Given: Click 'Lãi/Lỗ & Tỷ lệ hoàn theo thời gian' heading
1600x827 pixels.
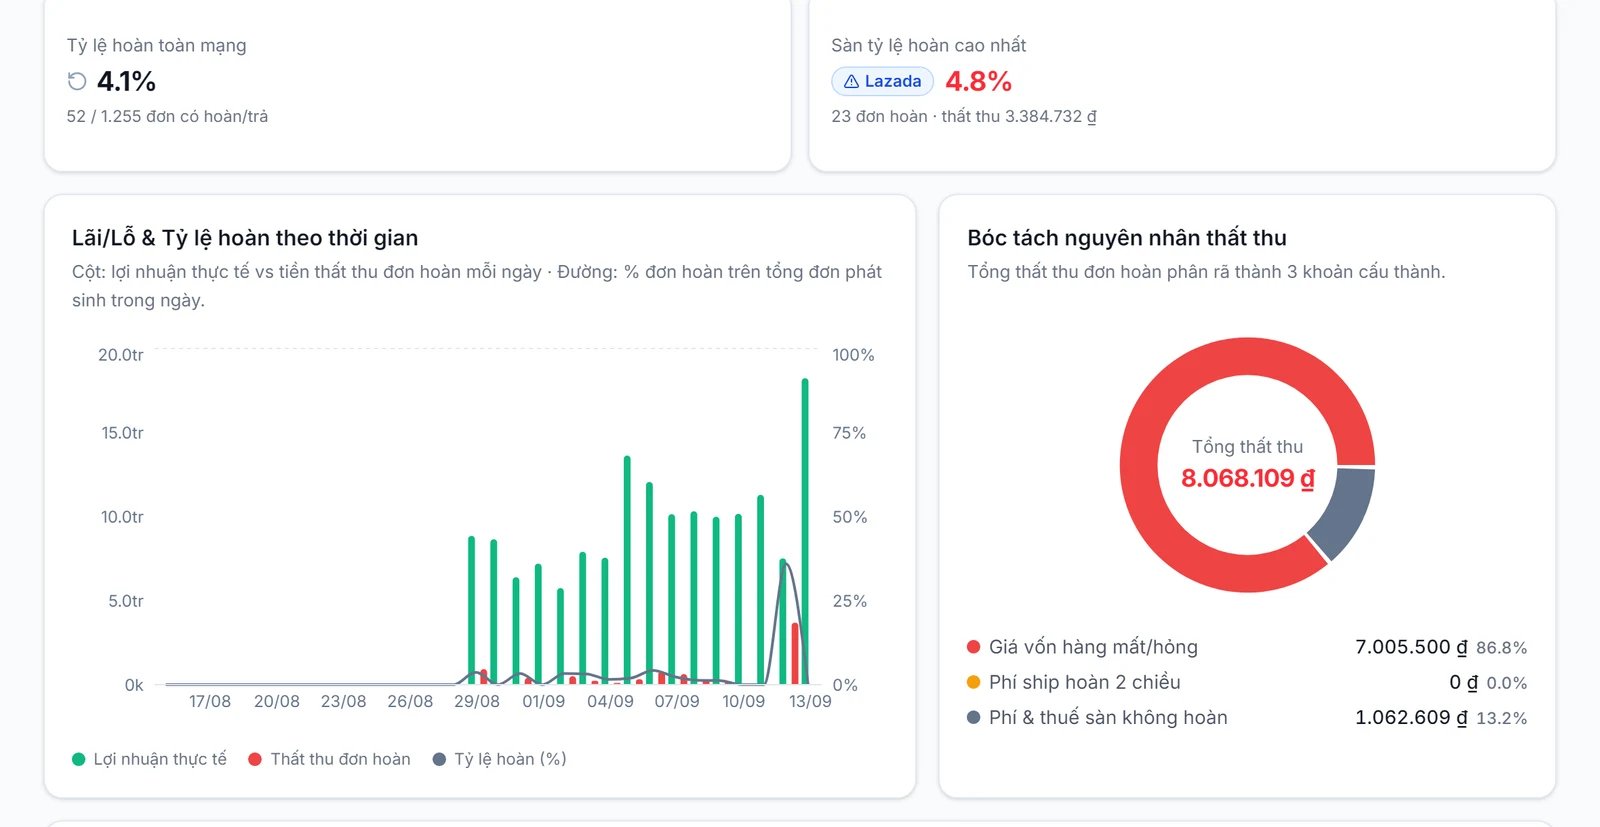Looking at the screenshot, I should [x=245, y=238].
